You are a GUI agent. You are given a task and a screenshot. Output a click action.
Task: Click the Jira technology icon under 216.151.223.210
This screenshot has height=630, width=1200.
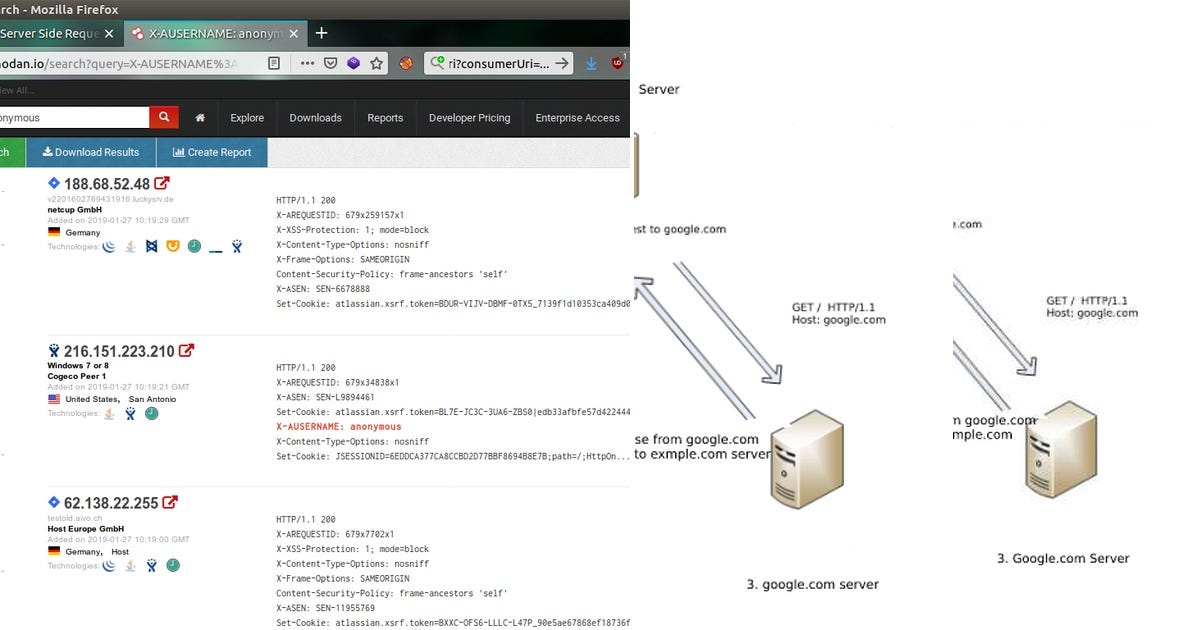(130, 413)
